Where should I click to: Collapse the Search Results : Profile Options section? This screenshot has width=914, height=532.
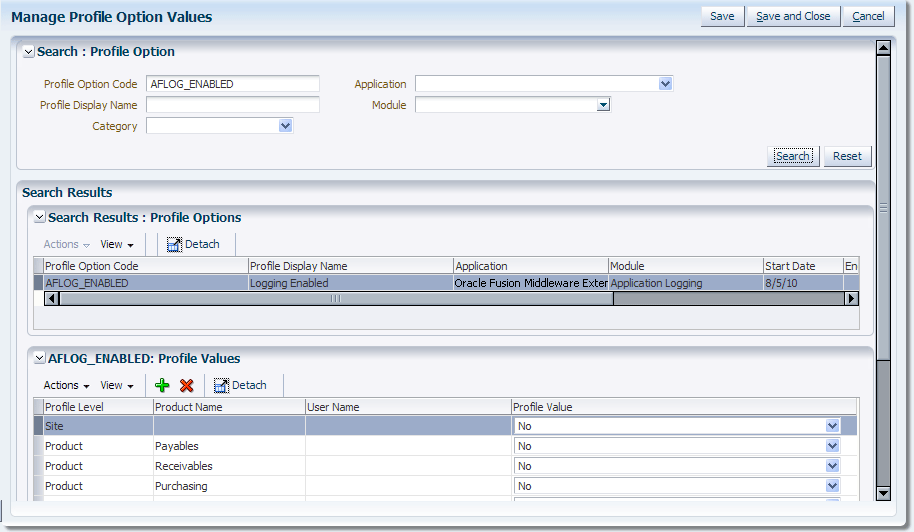[39, 217]
